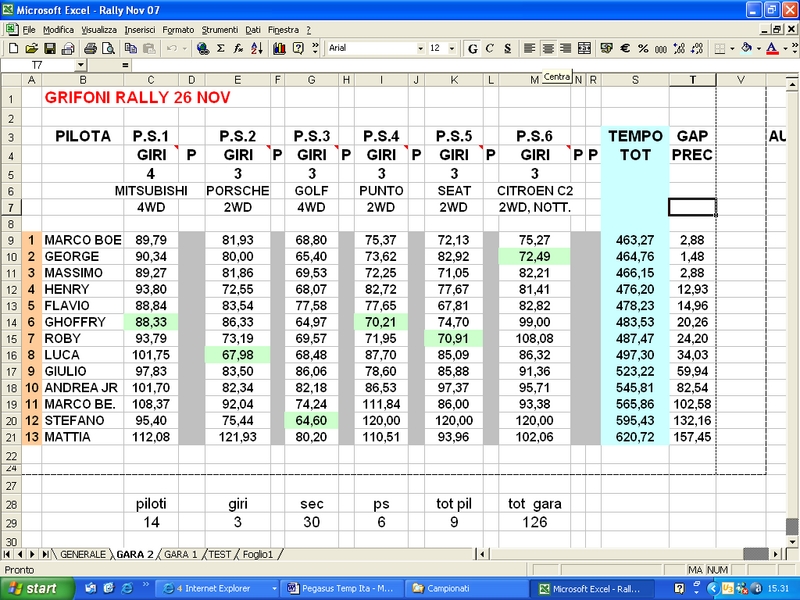The image size is (800, 600).
Task: Switch to the TEST sheet tab
Action: pyautogui.click(x=220, y=554)
